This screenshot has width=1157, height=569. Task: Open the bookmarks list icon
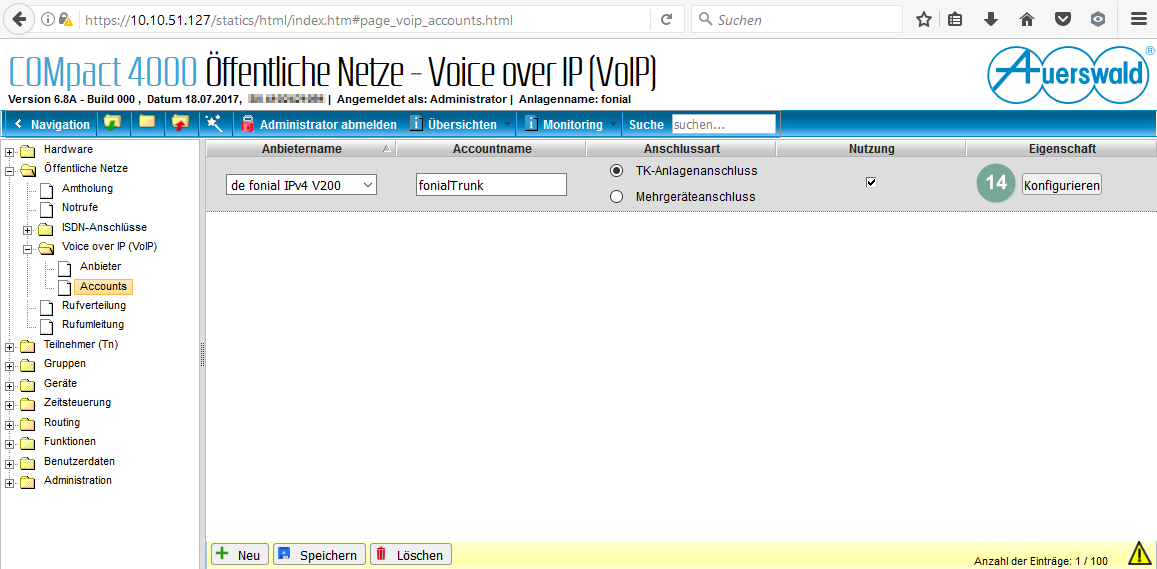pos(955,20)
